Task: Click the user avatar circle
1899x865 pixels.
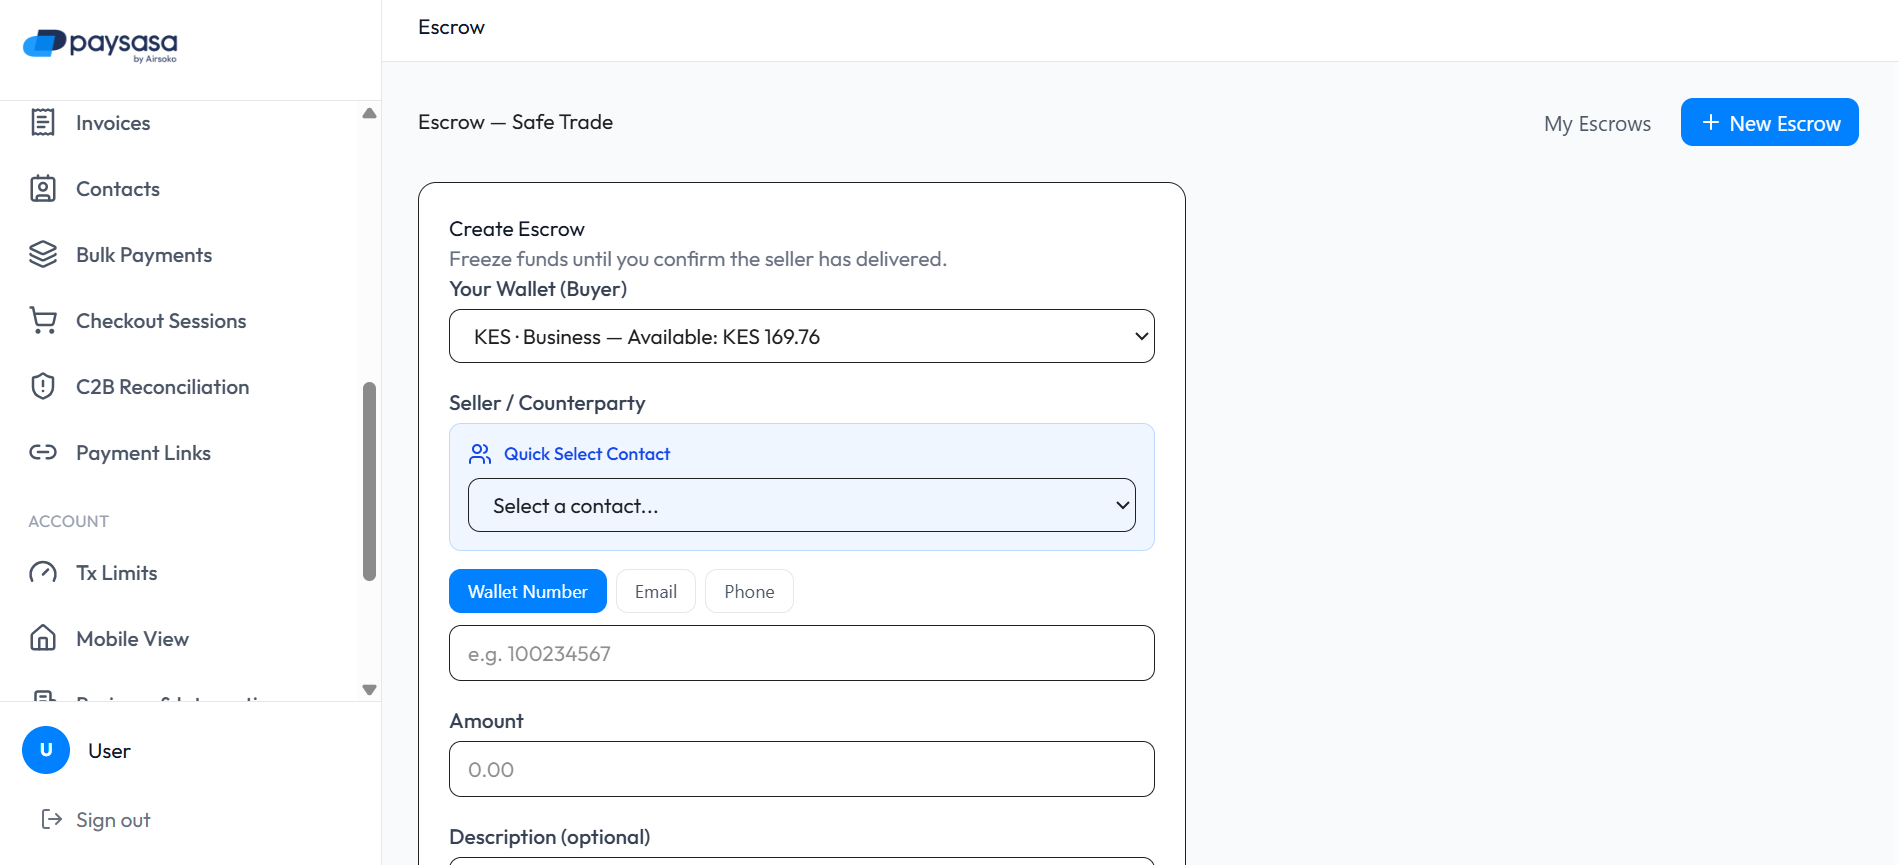Action: pos(46,750)
